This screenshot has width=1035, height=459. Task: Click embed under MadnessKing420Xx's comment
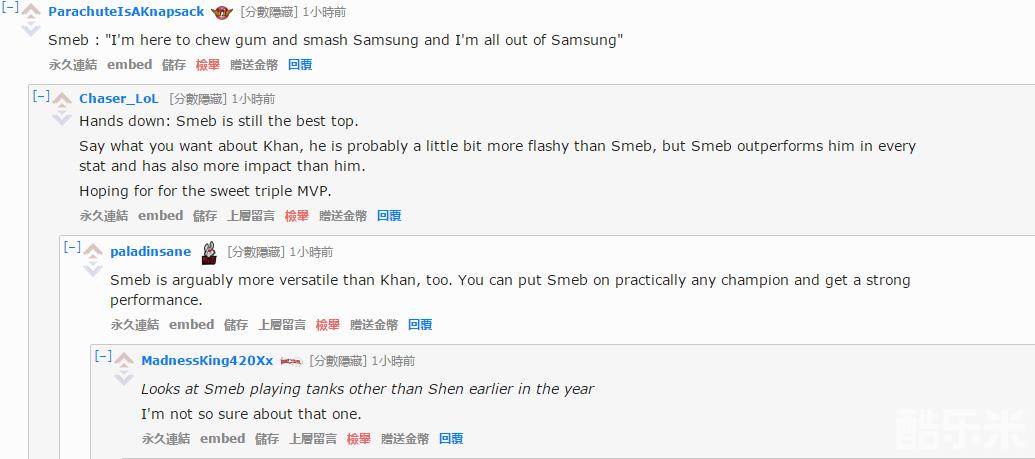(x=222, y=438)
